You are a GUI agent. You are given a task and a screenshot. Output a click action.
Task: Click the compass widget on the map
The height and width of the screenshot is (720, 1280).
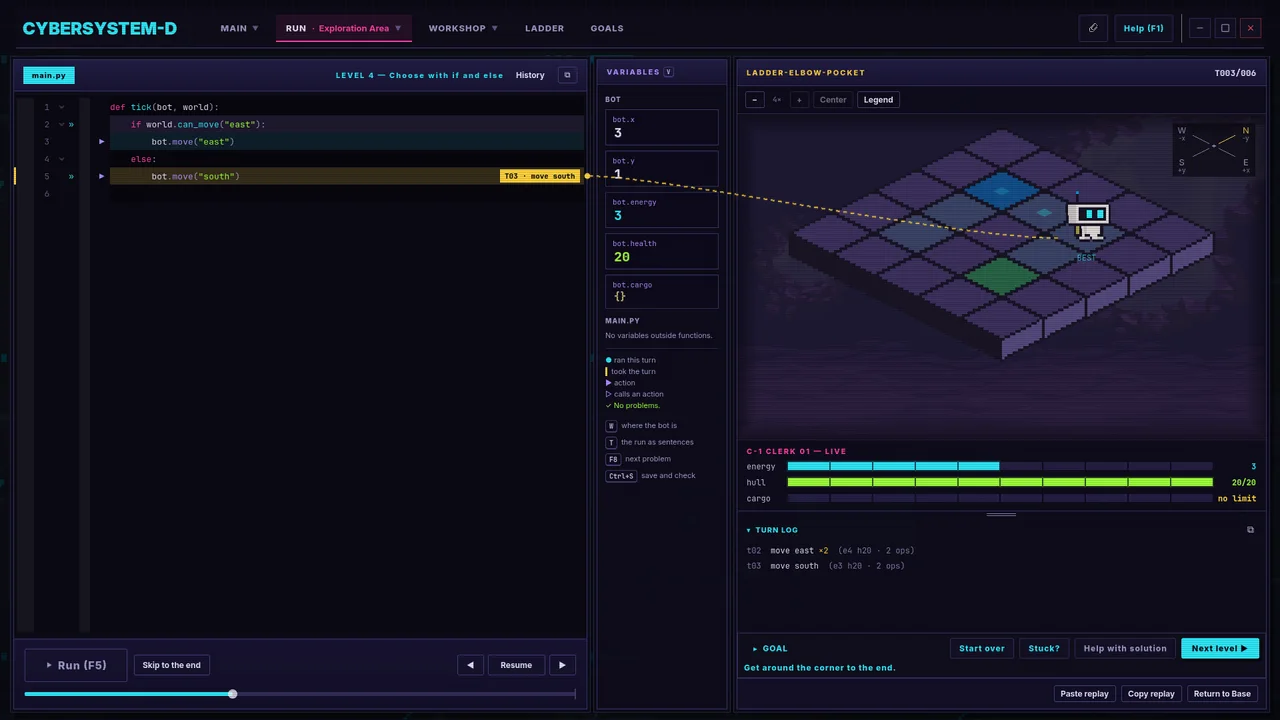1214,148
